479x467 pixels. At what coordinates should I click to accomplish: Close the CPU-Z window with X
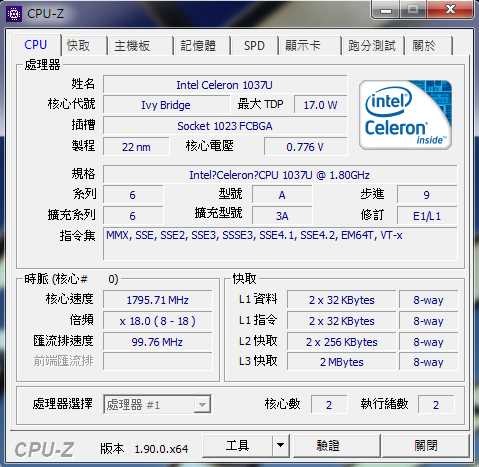450,10
